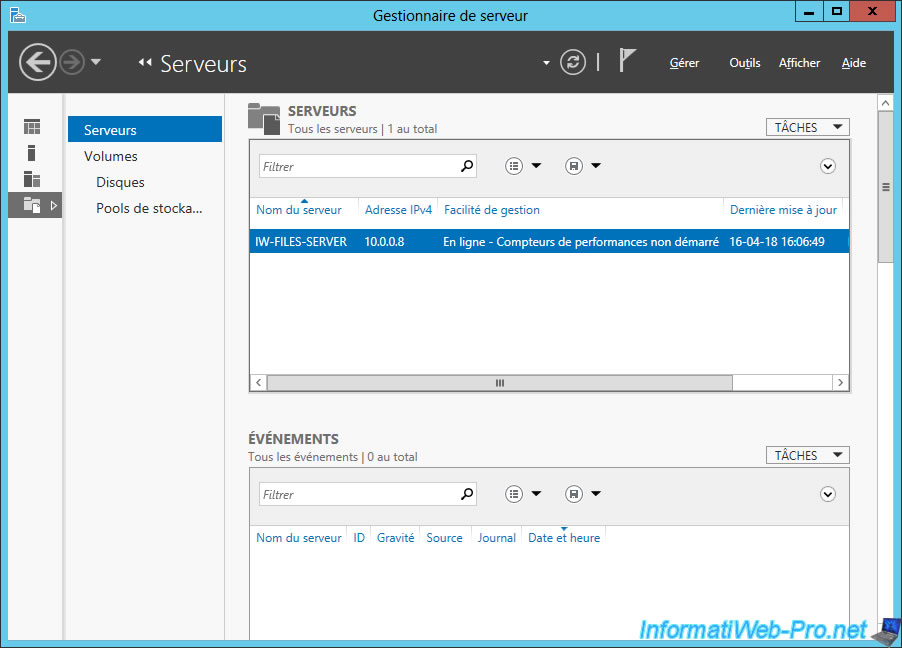Click the horizontal scroll left arrow
Image resolution: width=902 pixels, height=648 pixels.
pos(258,383)
